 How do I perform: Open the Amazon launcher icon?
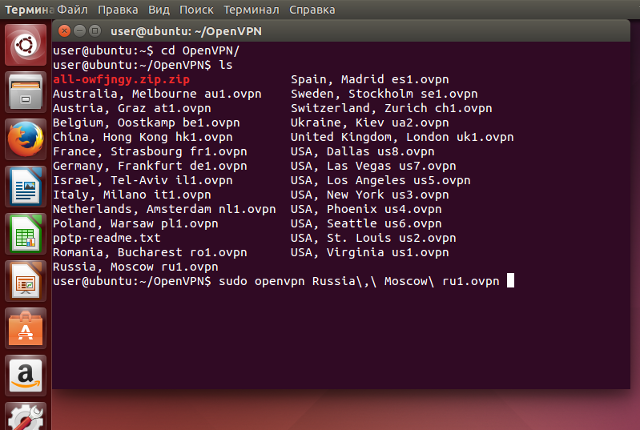click(x=25, y=376)
